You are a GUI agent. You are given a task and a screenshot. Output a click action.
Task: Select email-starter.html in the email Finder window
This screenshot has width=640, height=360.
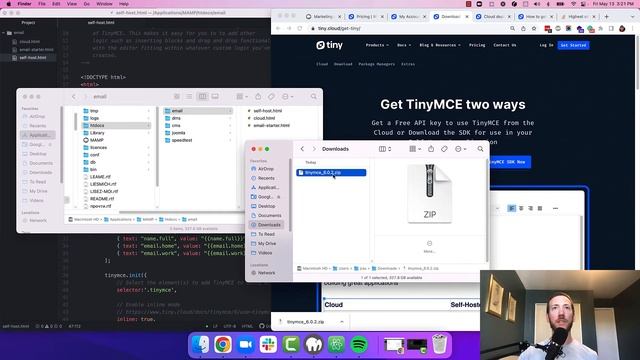pyautogui.click(x=271, y=126)
